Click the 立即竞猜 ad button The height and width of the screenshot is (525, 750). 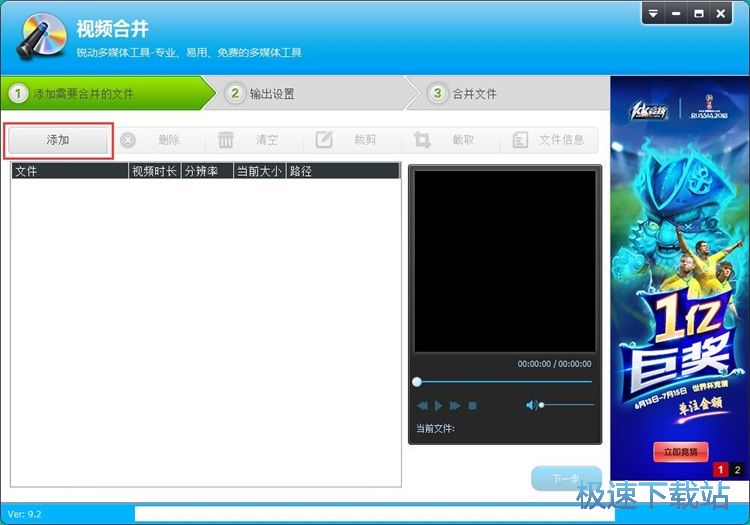pos(680,451)
